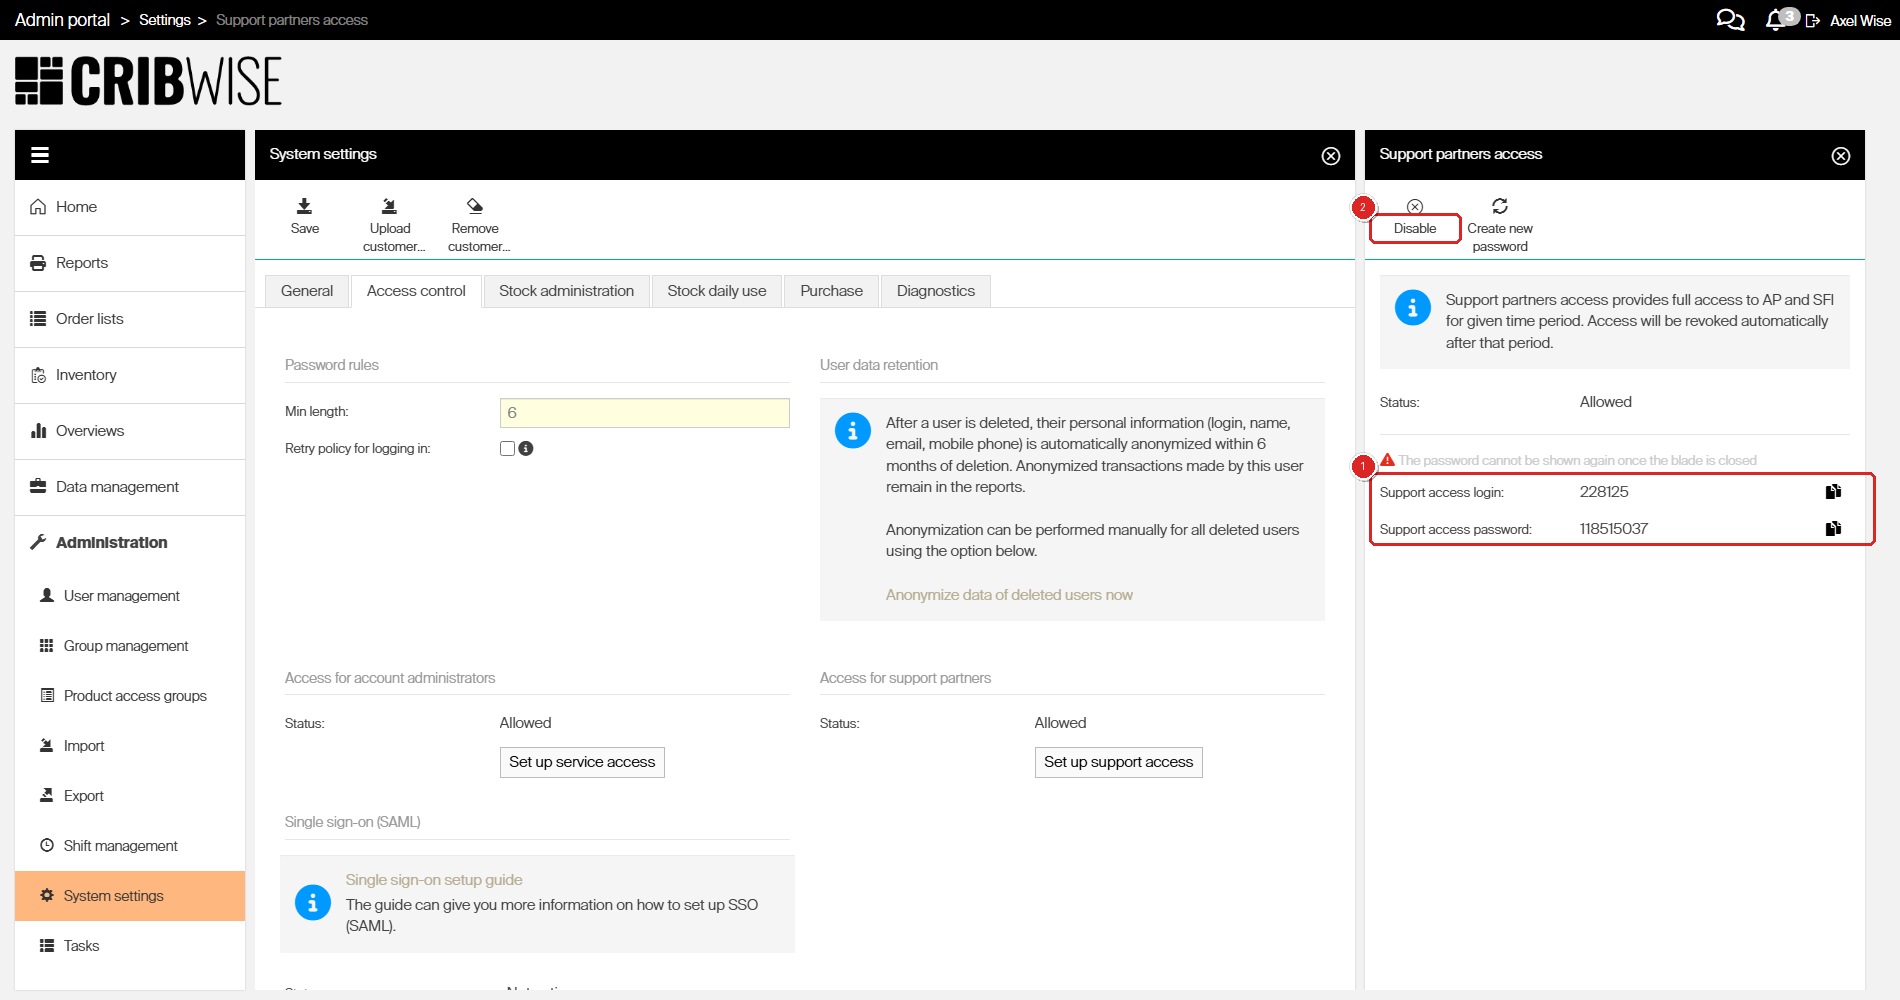Click the Min length input field
This screenshot has height=1000, width=1900.
[x=644, y=413]
